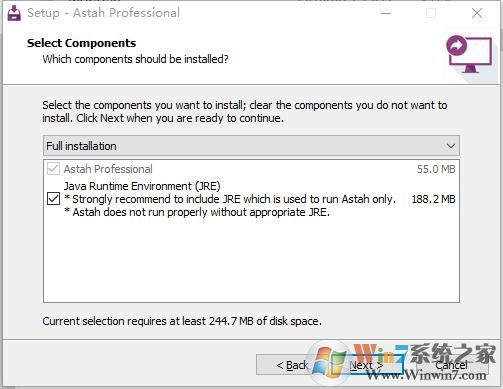Viewport: 503px width, 389px height.
Task: Click the disk space requirement text
Action: click(182, 321)
